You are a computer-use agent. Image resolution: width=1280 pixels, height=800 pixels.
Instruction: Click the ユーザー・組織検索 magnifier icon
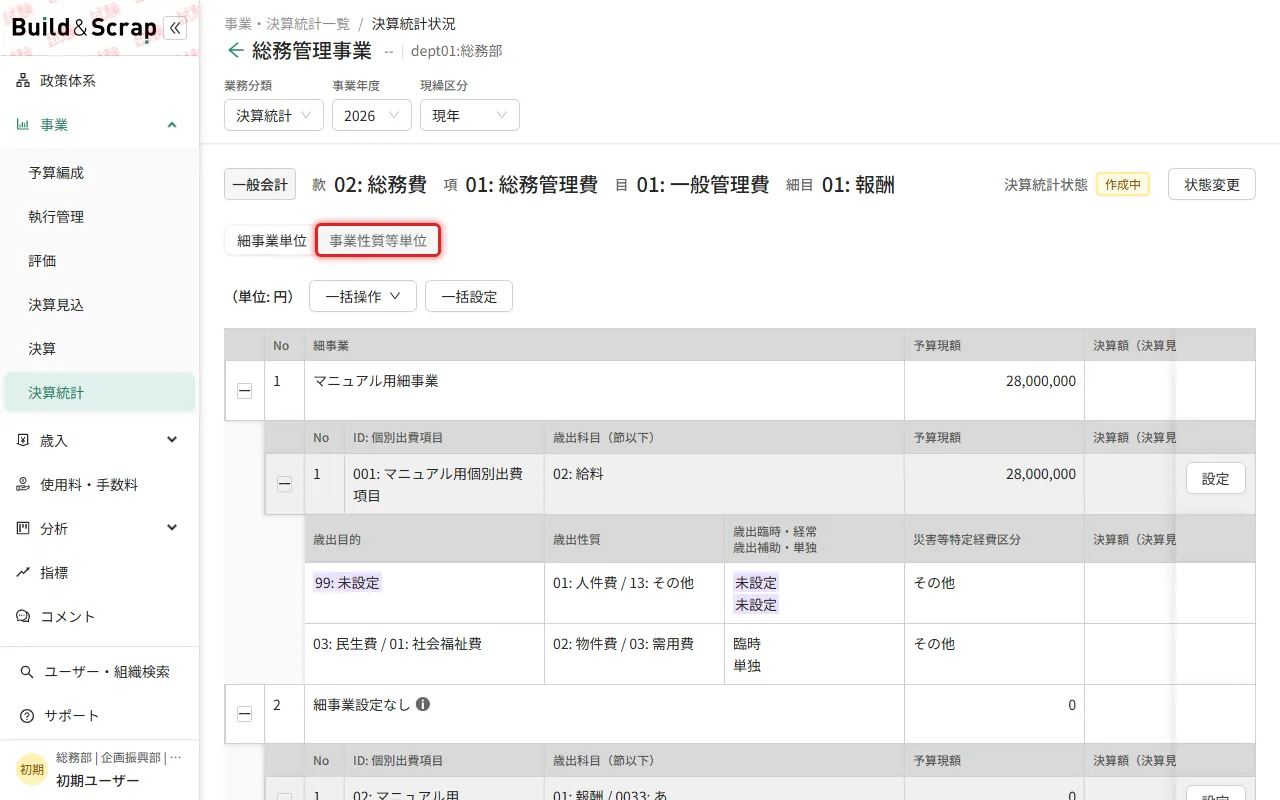[27, 672]
